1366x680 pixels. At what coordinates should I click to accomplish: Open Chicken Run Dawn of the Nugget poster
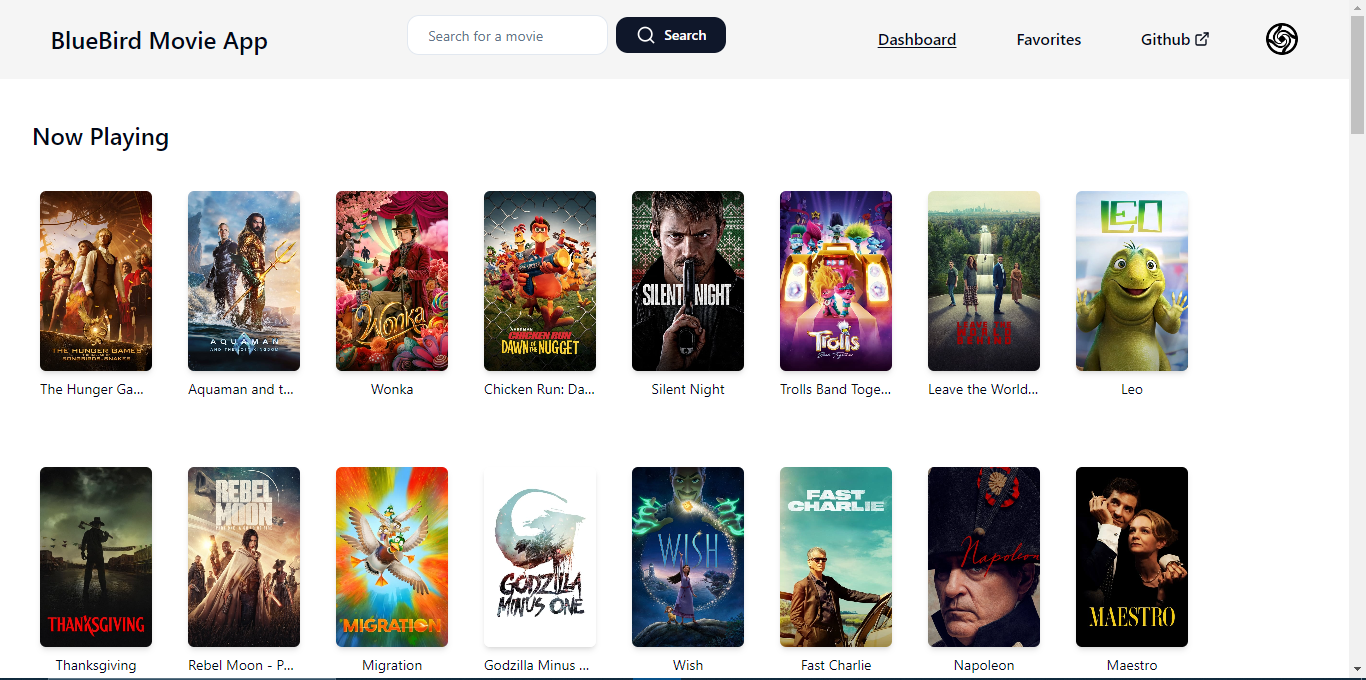click(x=540, y=281)
